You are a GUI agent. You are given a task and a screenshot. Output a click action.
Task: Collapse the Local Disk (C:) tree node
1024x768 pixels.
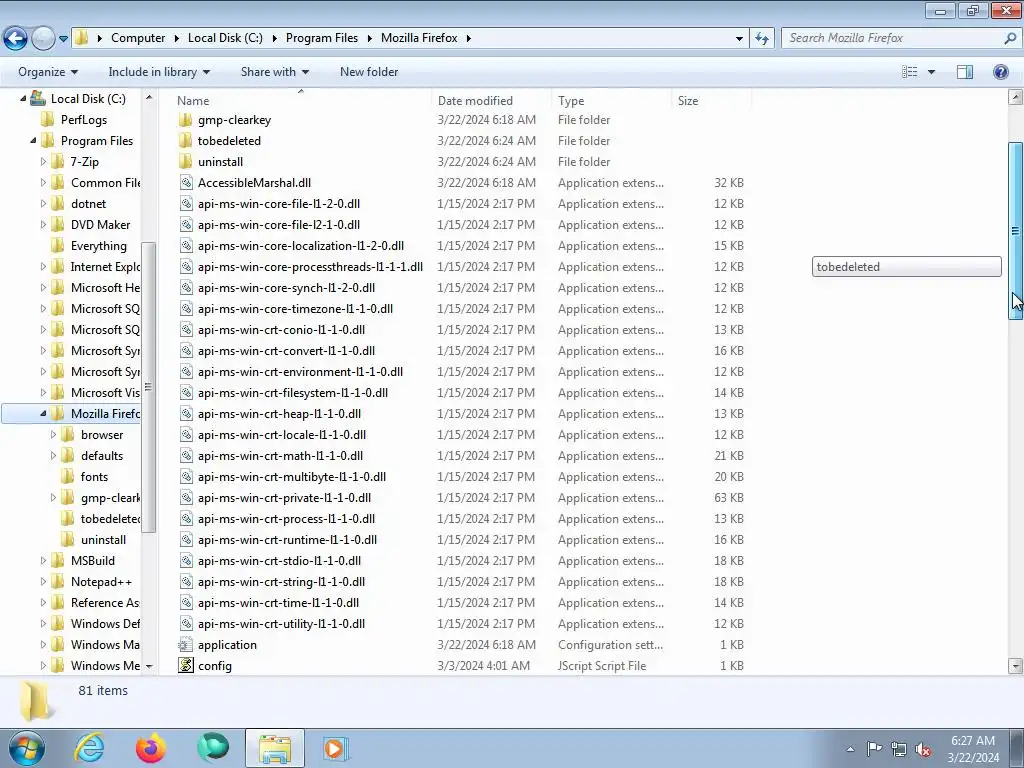click(x=23, y=99)
